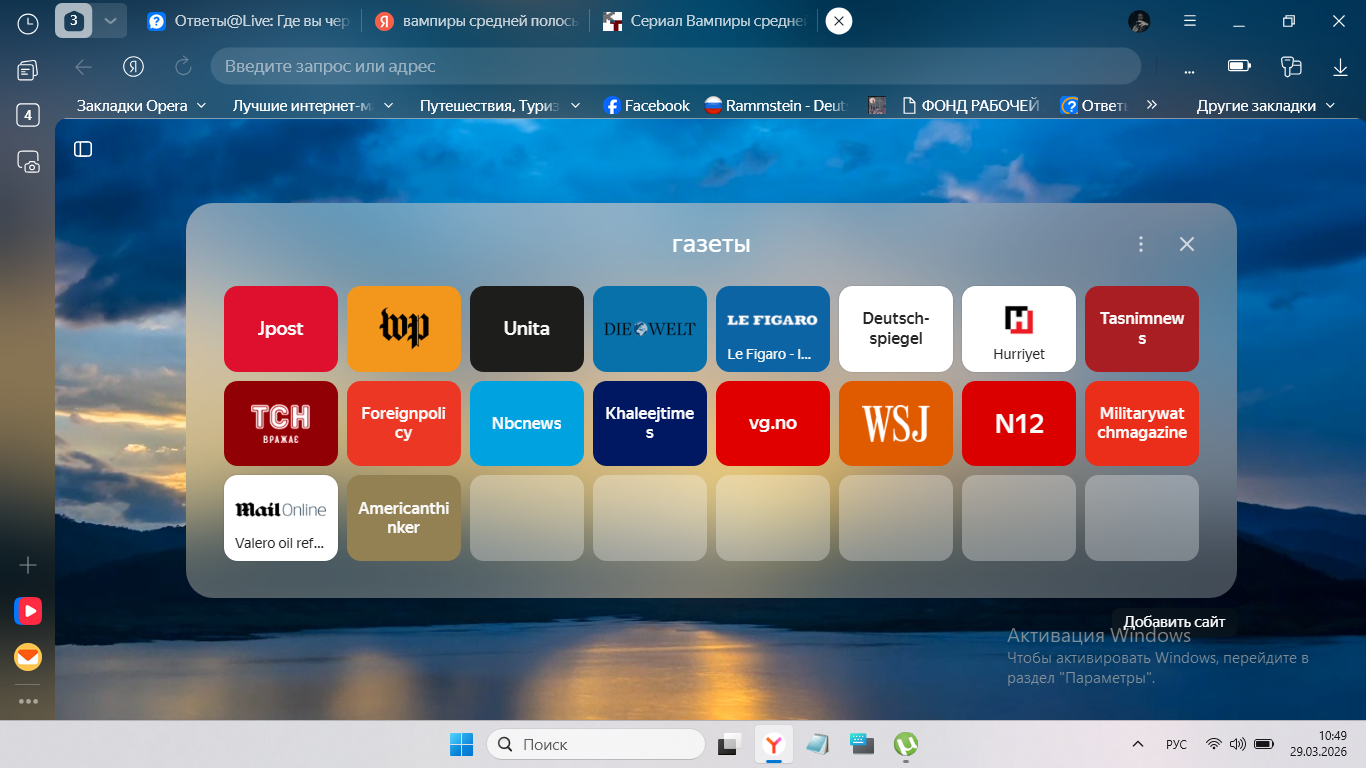Open the Unita tile
The width and height of the screenshot is (1366, 768).
click(x=527, y=329)
